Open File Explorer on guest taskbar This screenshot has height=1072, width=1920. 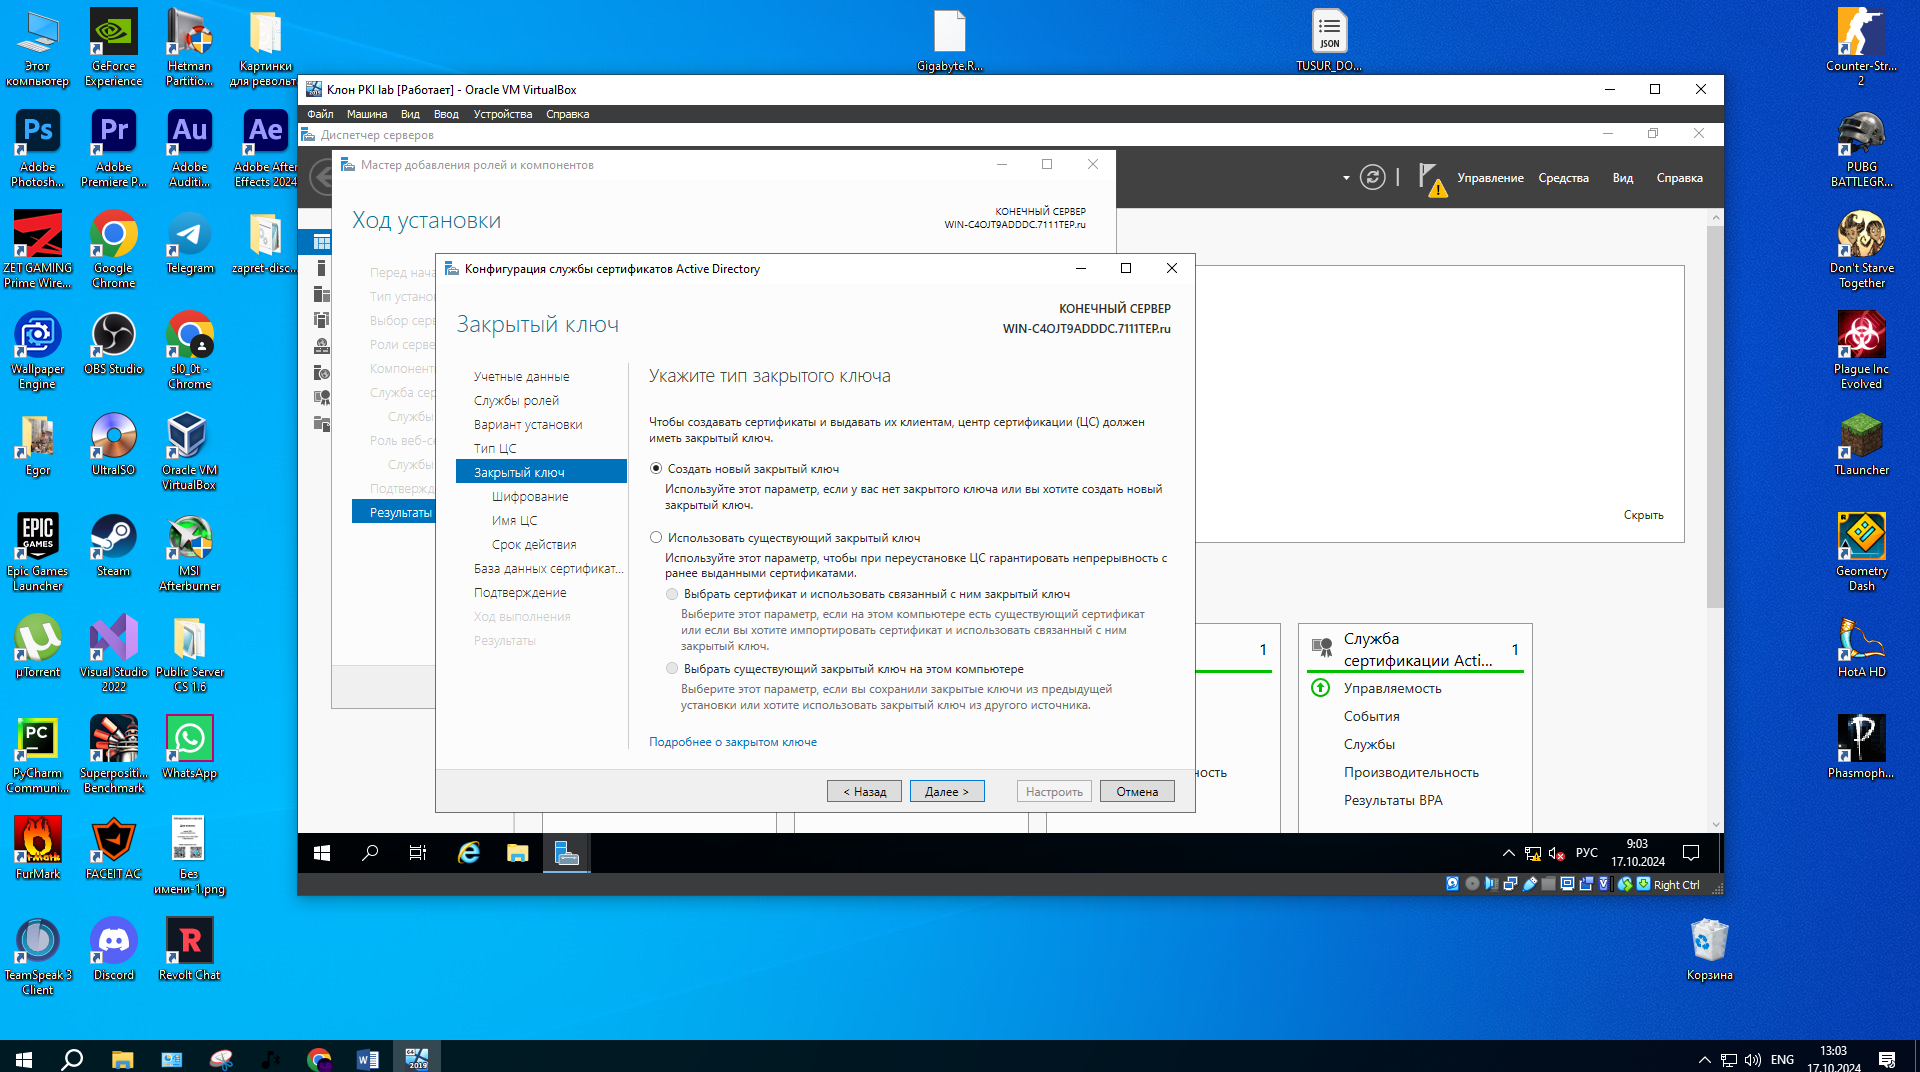(517, 853)
